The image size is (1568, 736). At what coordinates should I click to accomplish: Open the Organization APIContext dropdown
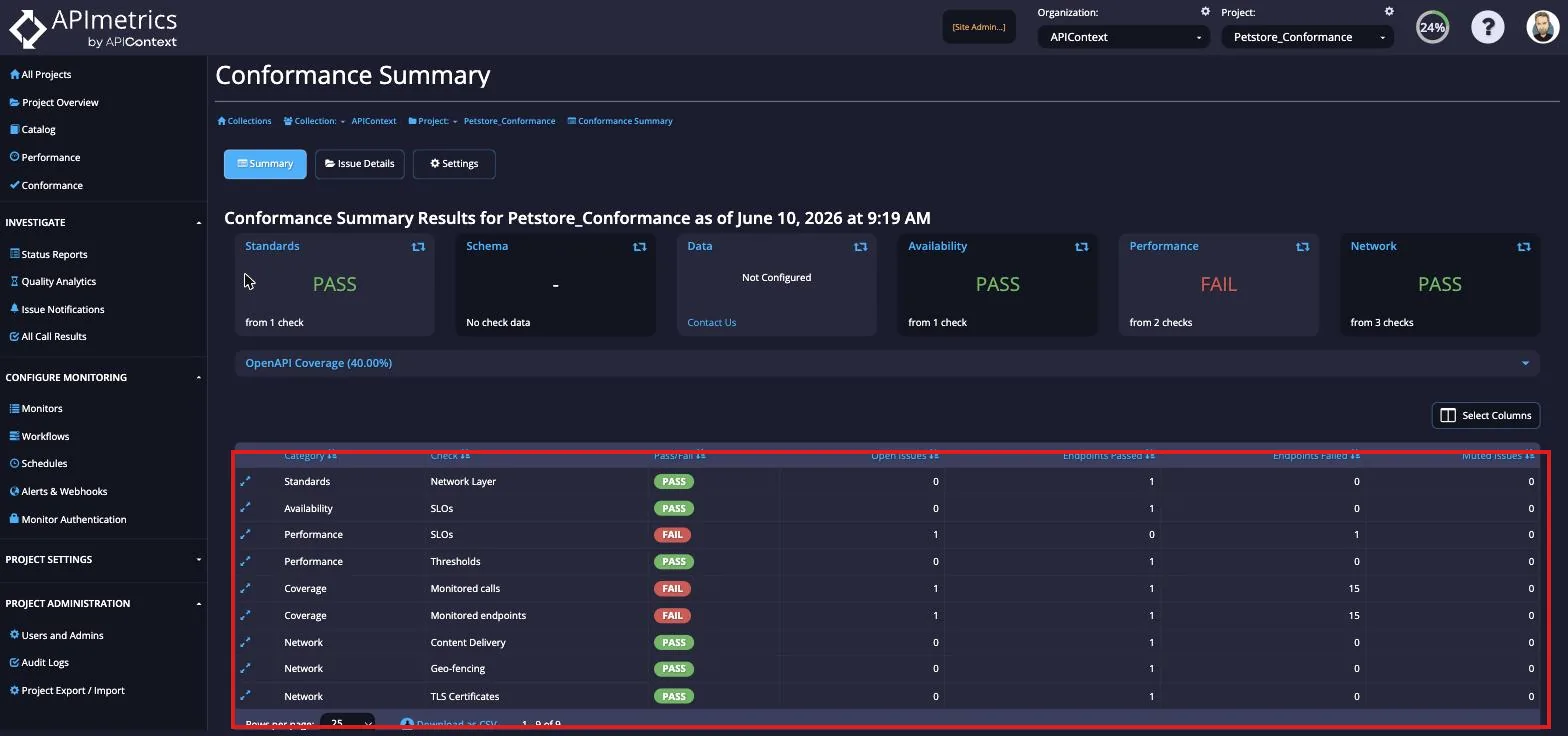[1124, 37]
